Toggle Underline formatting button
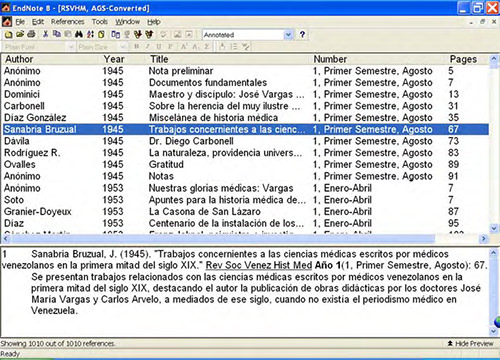 (159, 47)
